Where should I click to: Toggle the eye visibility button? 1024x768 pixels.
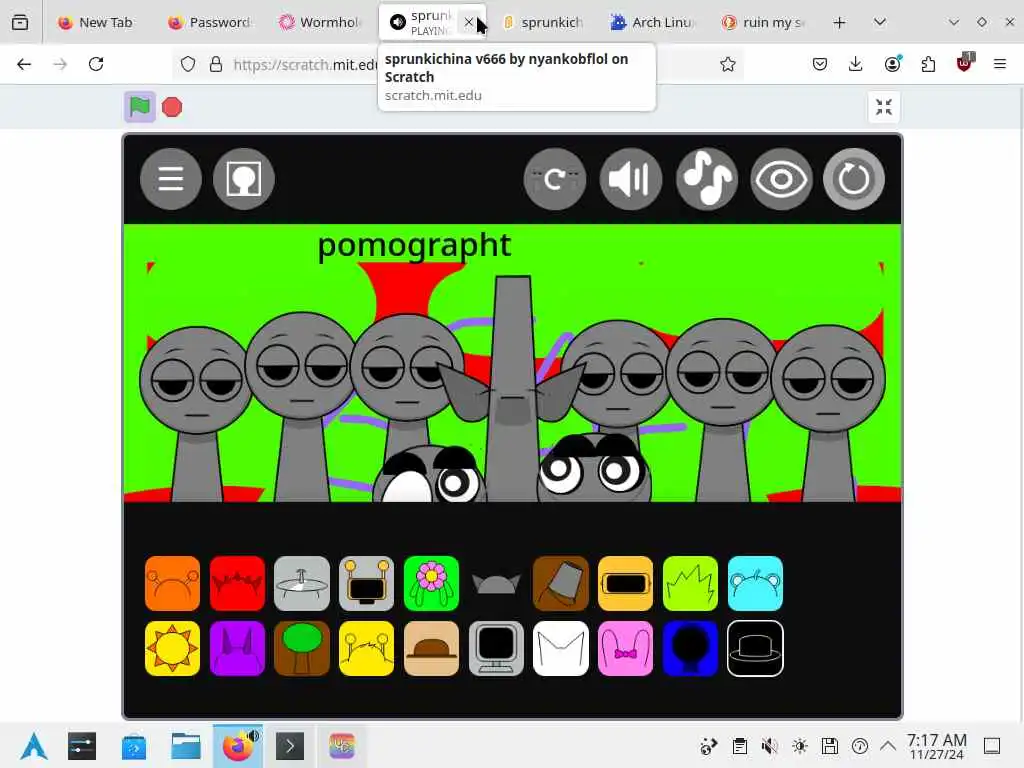(x=781, y=179)
